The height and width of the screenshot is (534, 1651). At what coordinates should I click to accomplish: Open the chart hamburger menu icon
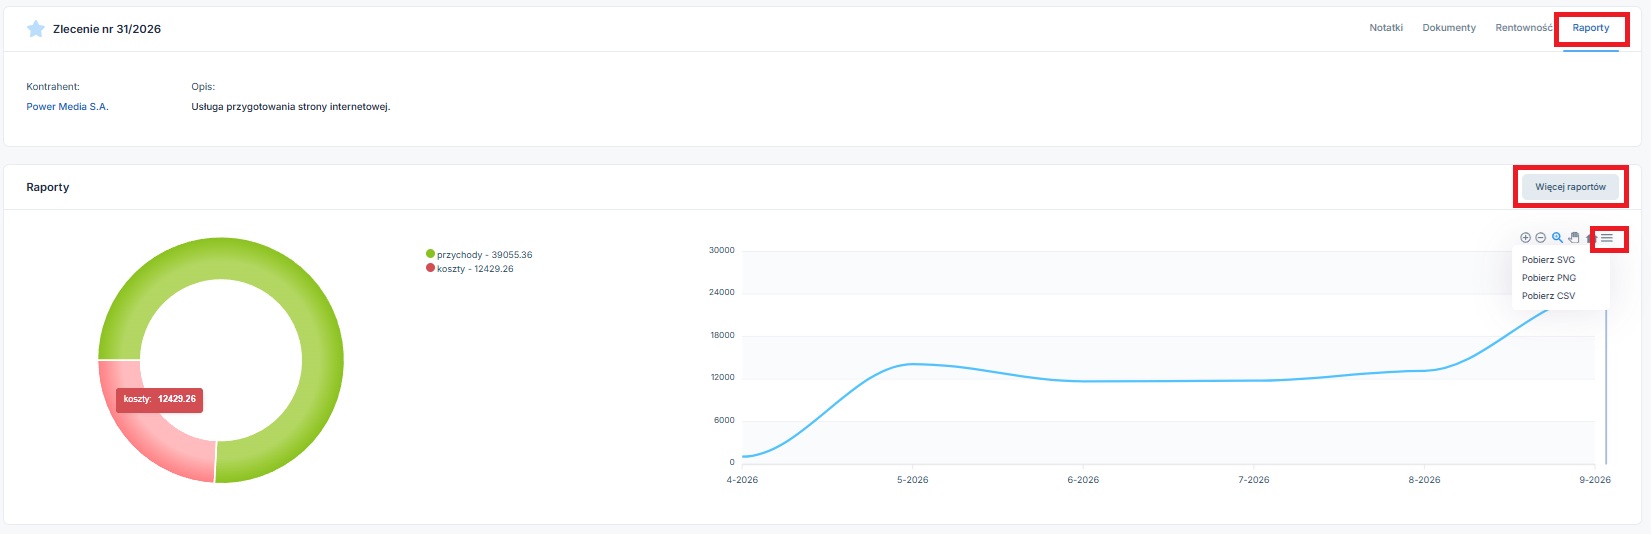[1607, 238]
